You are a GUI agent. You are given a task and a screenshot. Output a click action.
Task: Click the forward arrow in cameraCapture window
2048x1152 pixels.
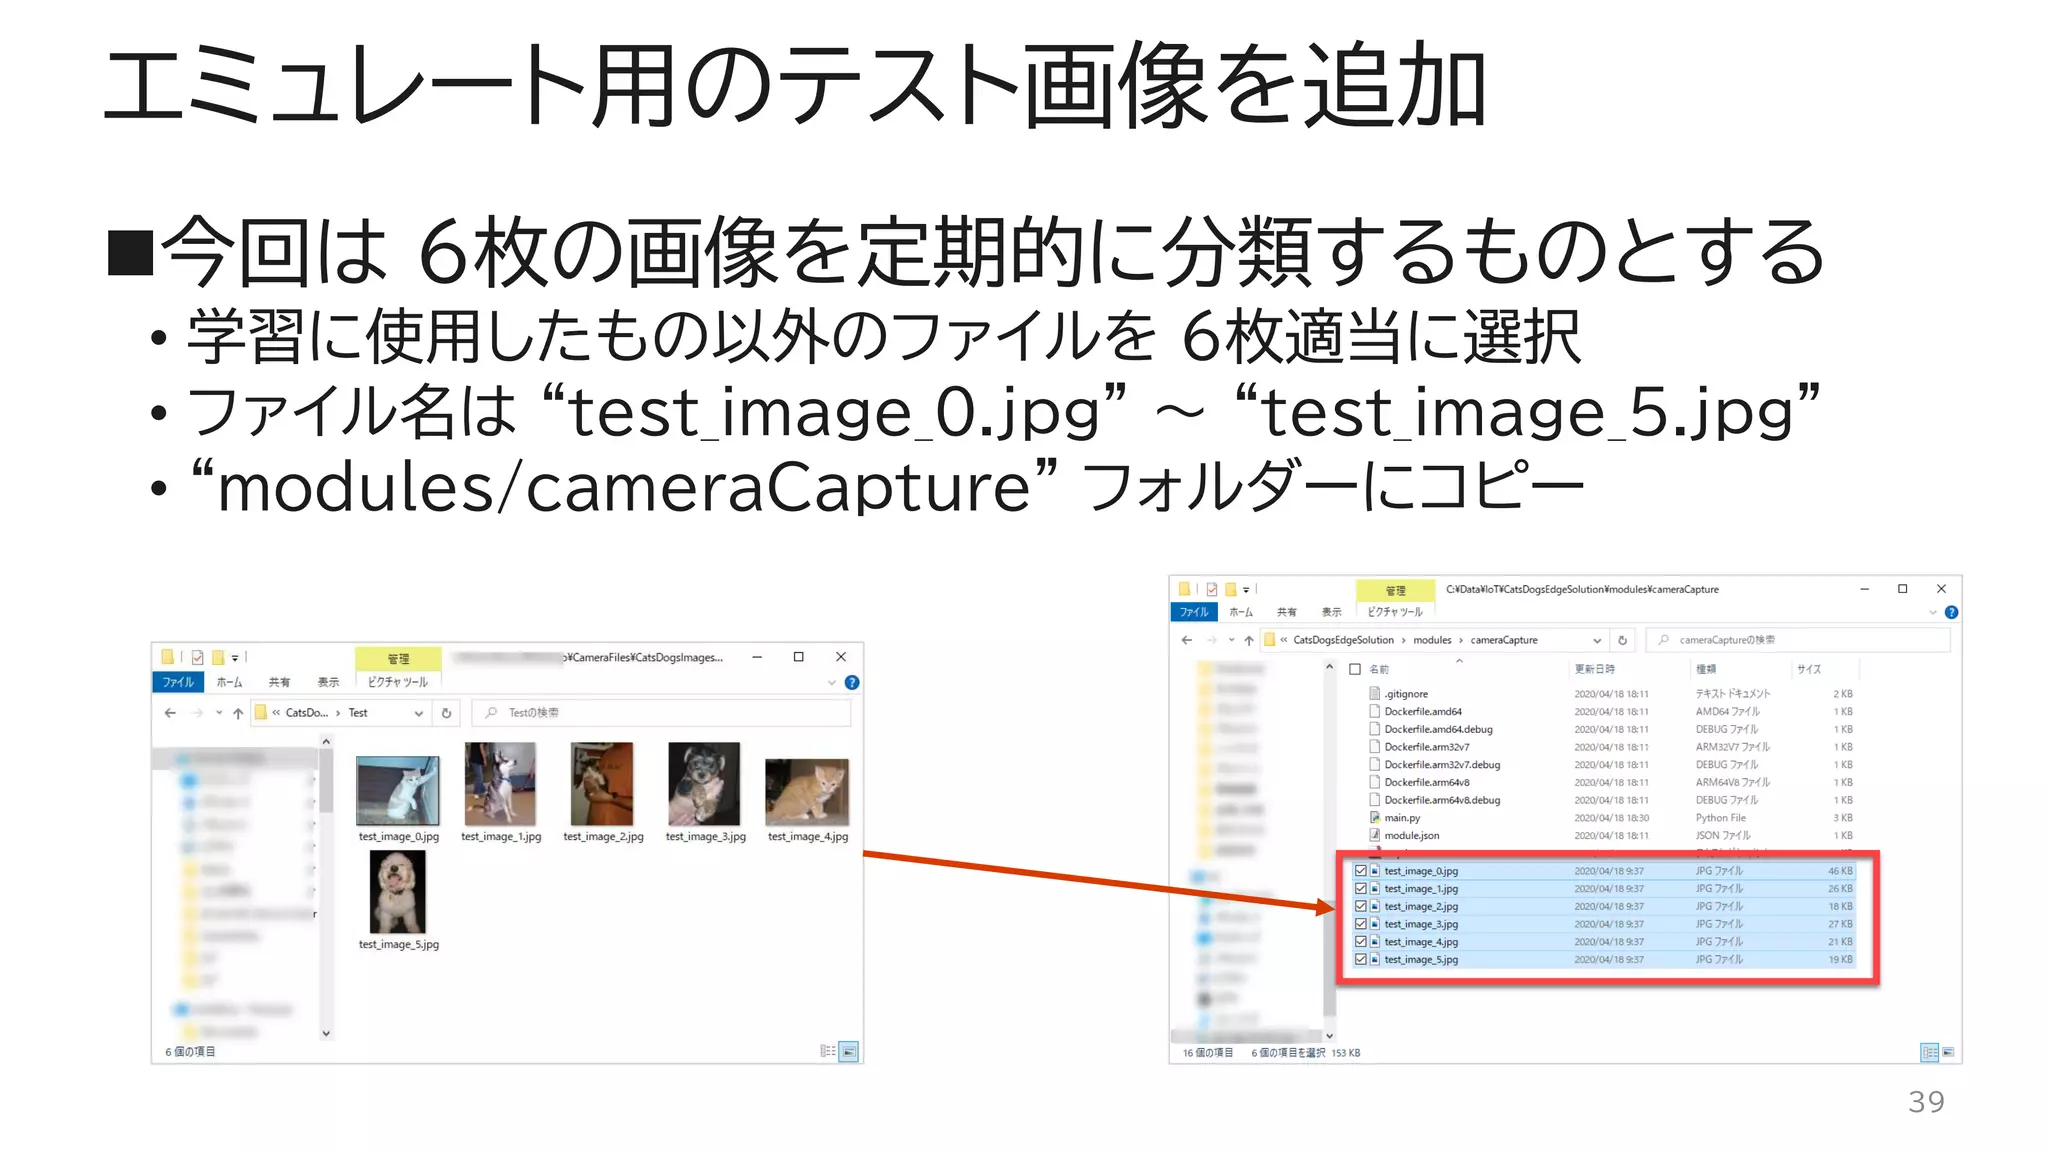point(1212,640)
